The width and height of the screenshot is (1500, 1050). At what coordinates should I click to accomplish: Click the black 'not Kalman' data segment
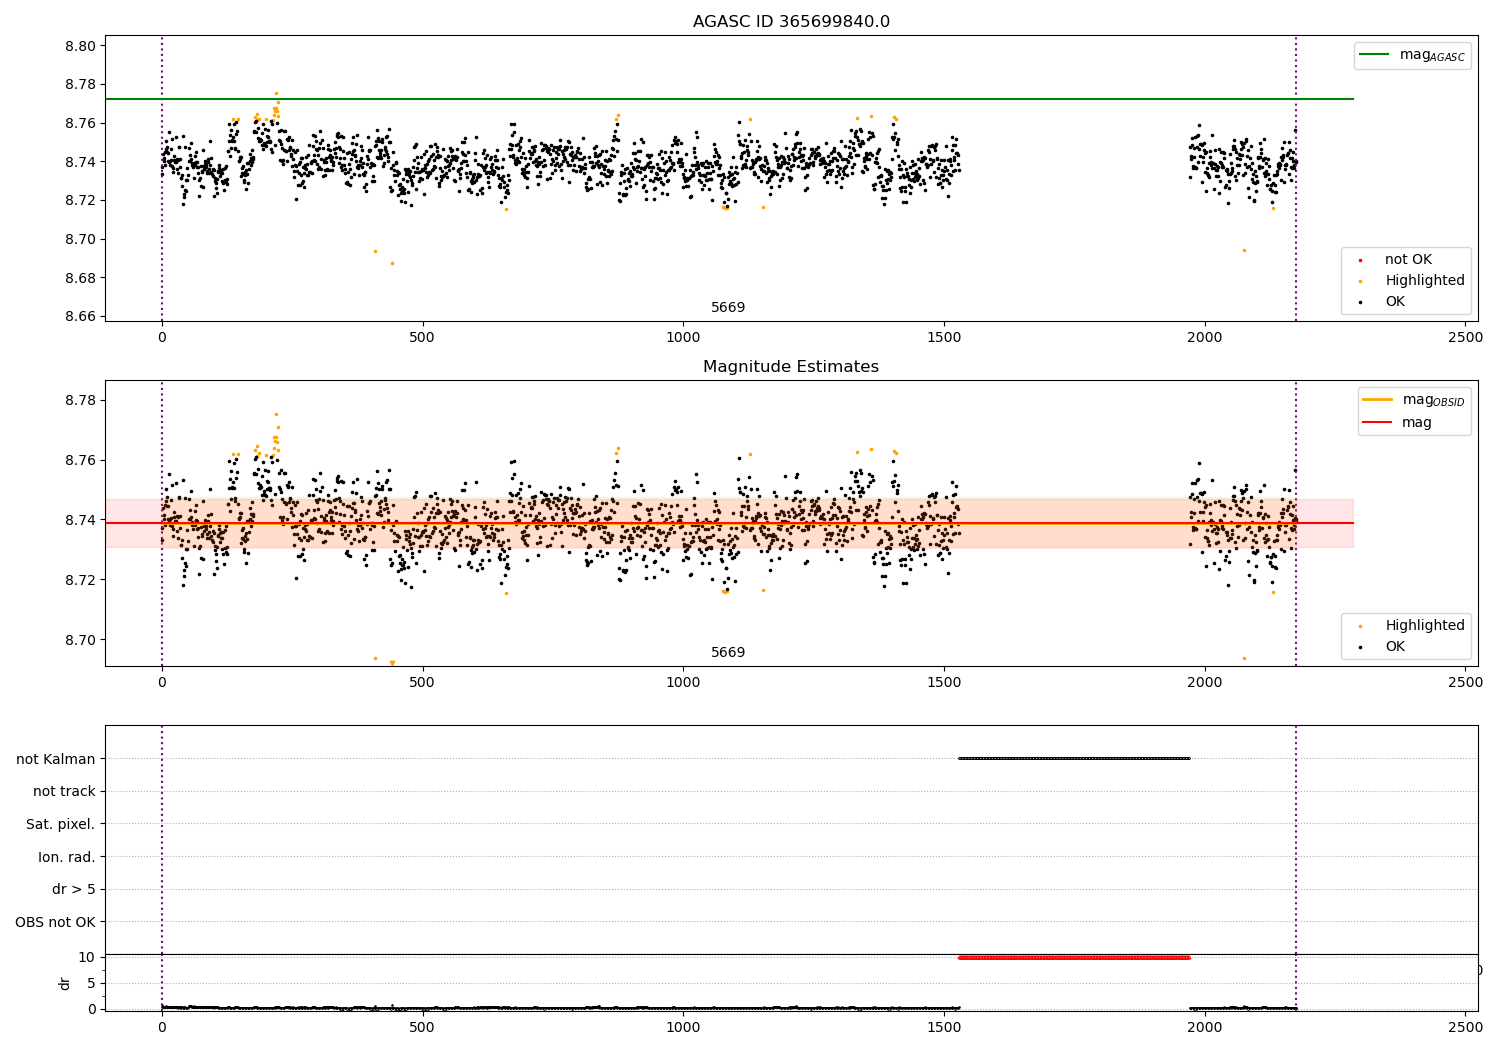1074,758
